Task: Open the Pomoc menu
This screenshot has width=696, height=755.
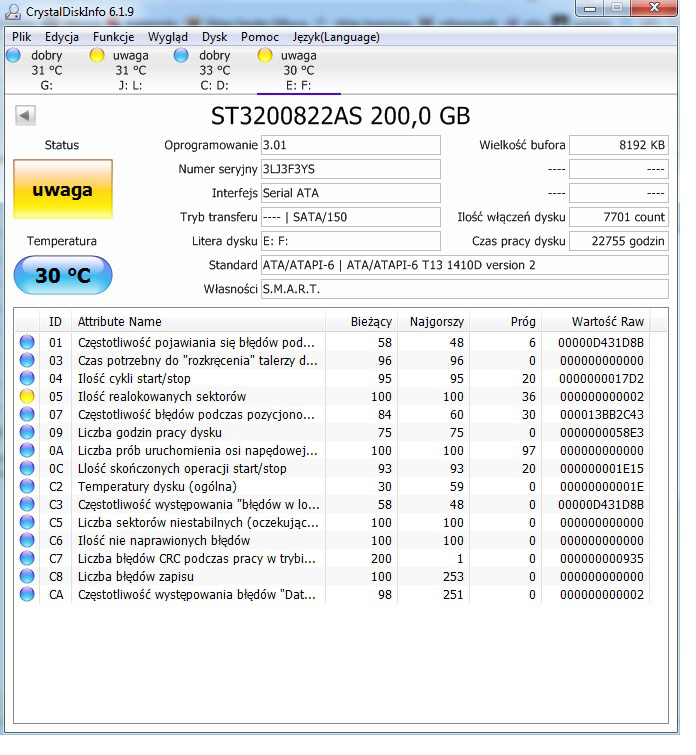Action: coord(260,37)
